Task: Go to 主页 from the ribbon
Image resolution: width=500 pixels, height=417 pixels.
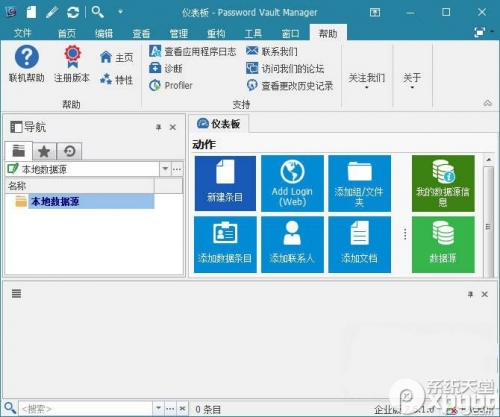Action: pos(116,57)
